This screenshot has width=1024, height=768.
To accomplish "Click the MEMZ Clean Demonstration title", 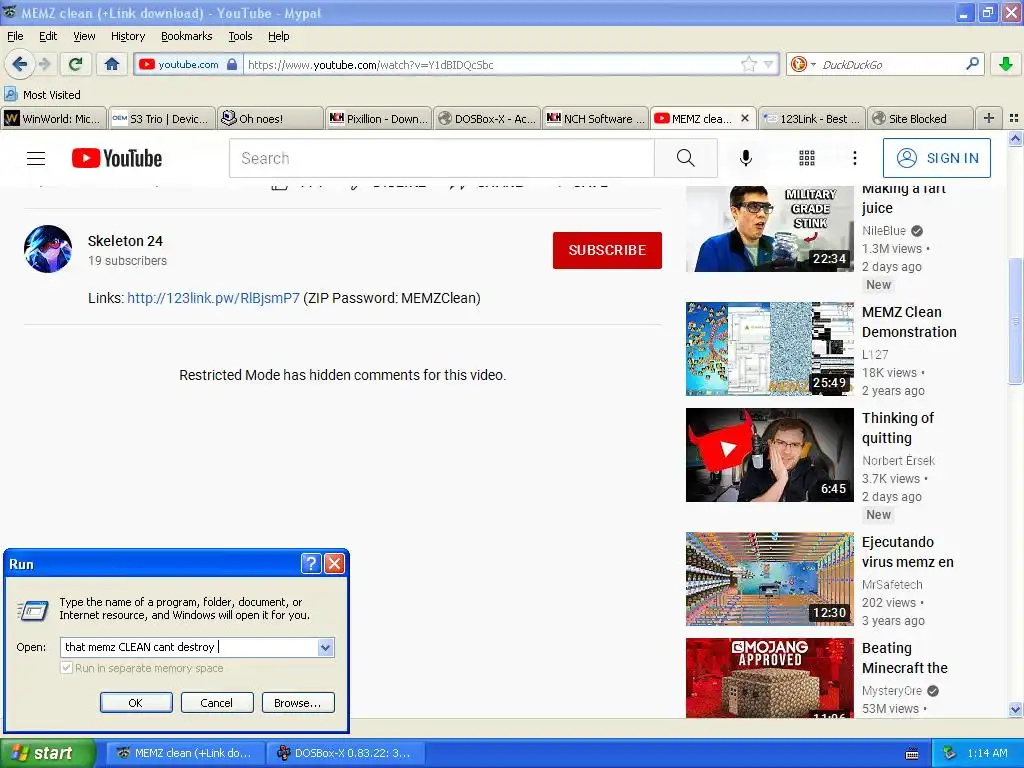I will (909, 322).
